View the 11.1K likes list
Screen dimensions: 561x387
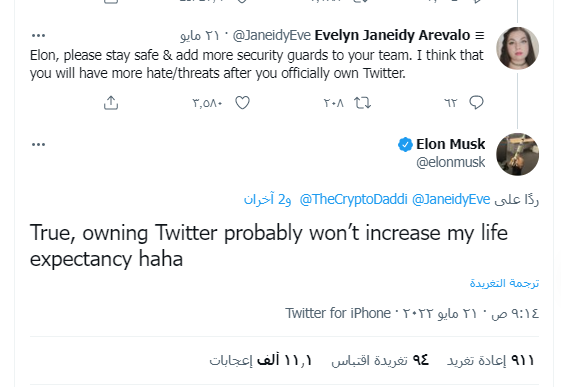point(260,360)
